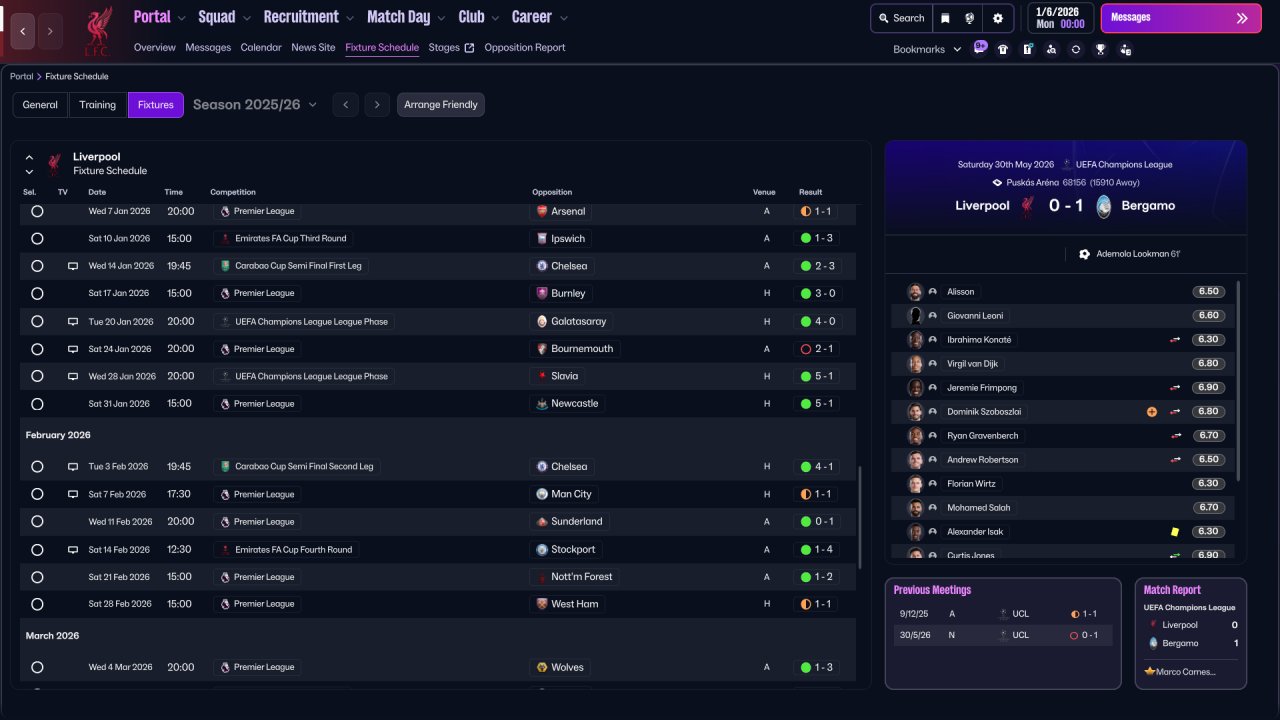Open the Overview submenu item
The image size is (1280, 720).
coord(155,48)
